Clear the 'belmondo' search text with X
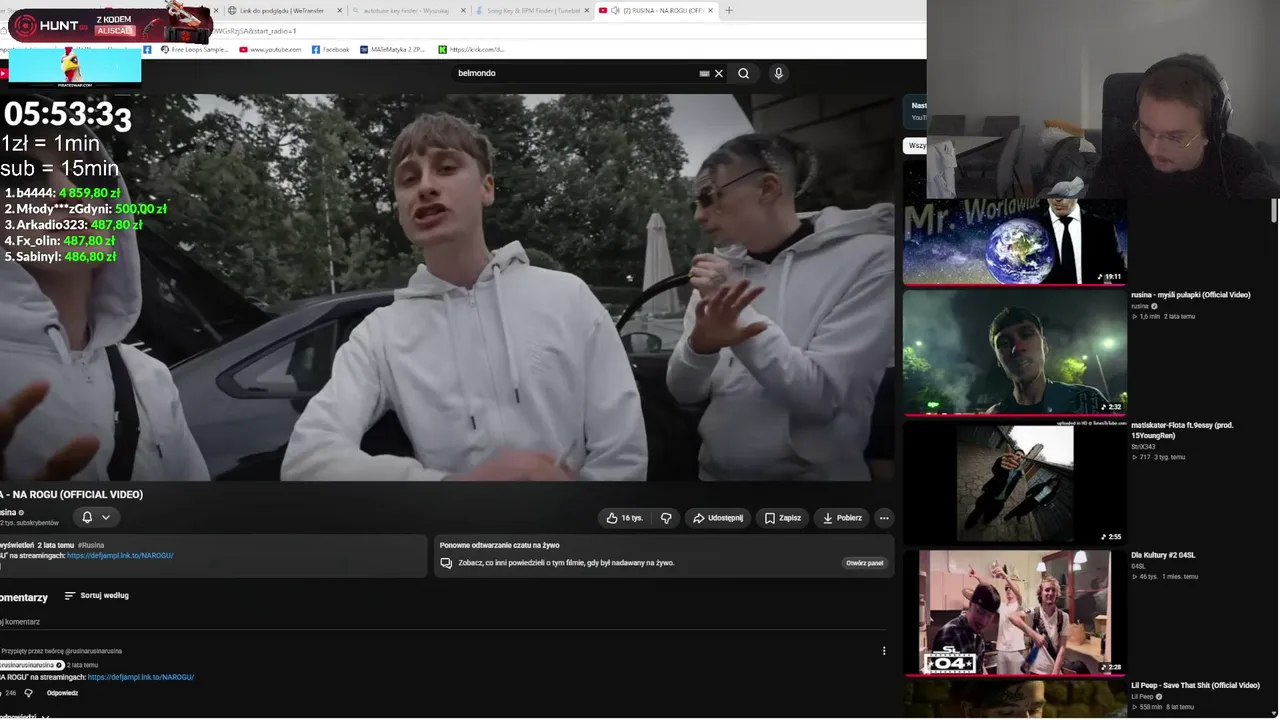Screen dimensions: 1280x720 point(718,73)
